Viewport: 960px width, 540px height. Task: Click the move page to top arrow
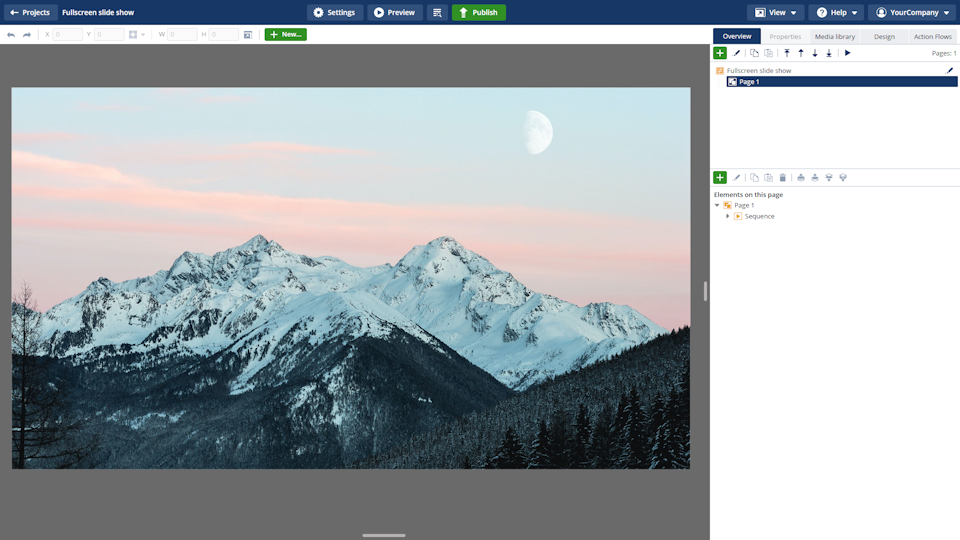pos(787,53)
